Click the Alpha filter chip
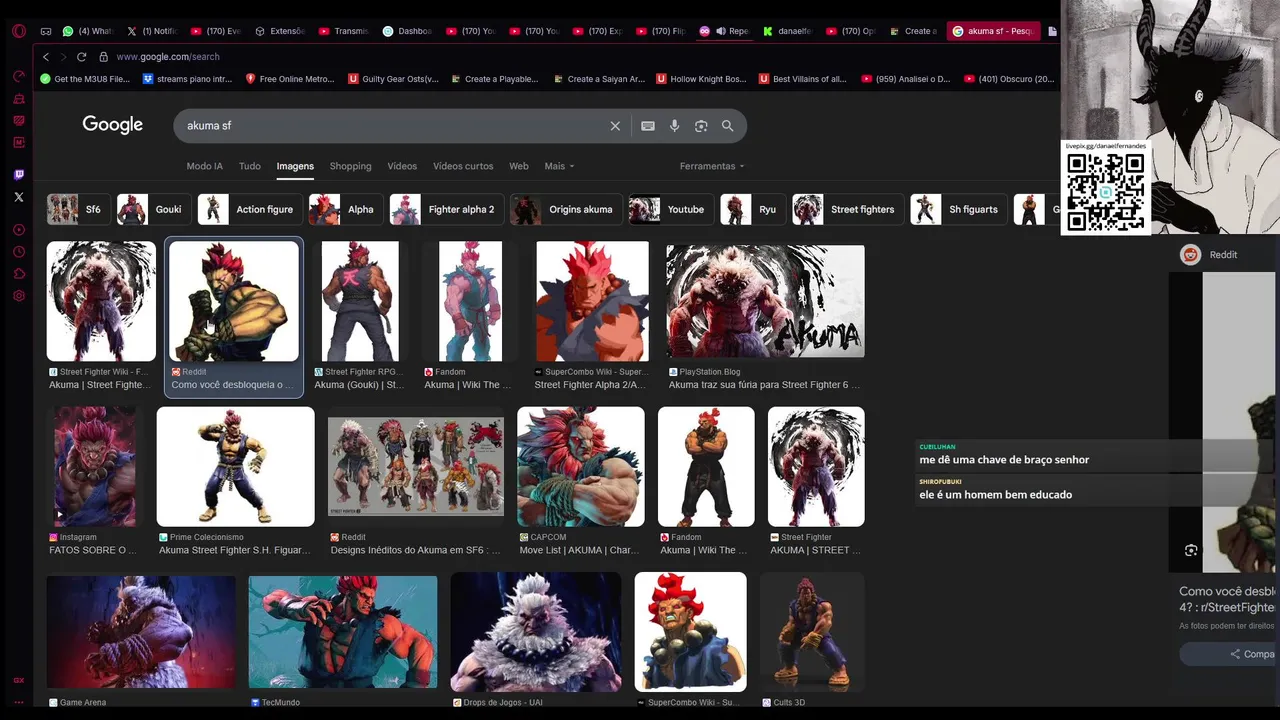 pos(345,209)
